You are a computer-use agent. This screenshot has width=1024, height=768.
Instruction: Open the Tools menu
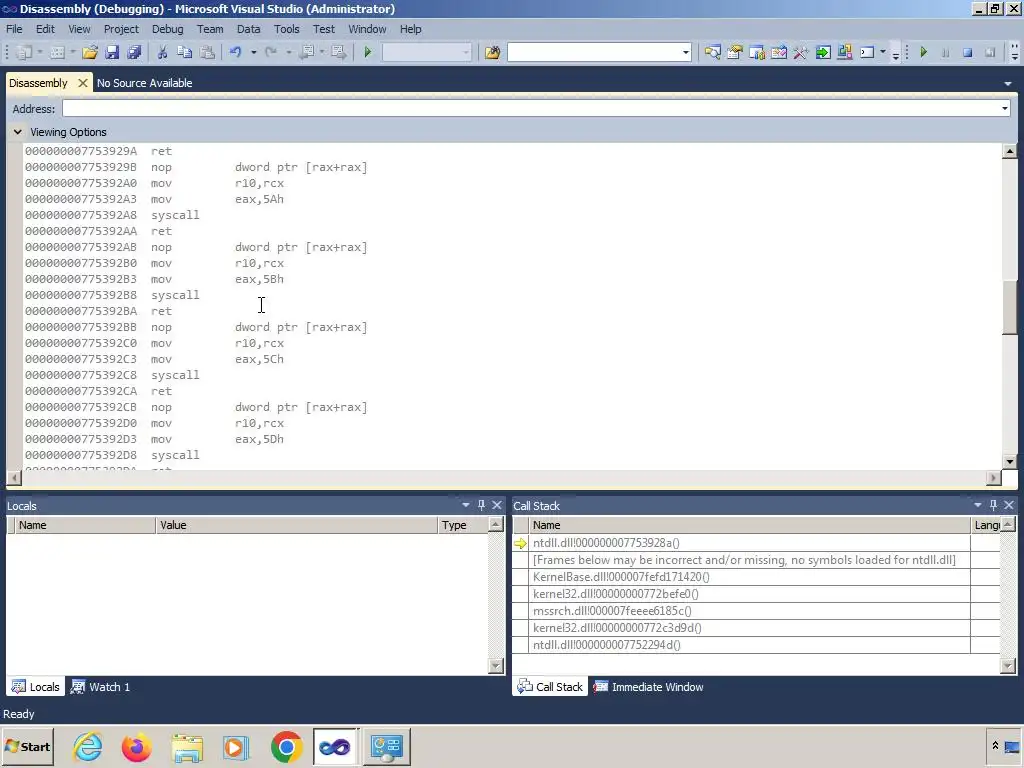(287, 29)
